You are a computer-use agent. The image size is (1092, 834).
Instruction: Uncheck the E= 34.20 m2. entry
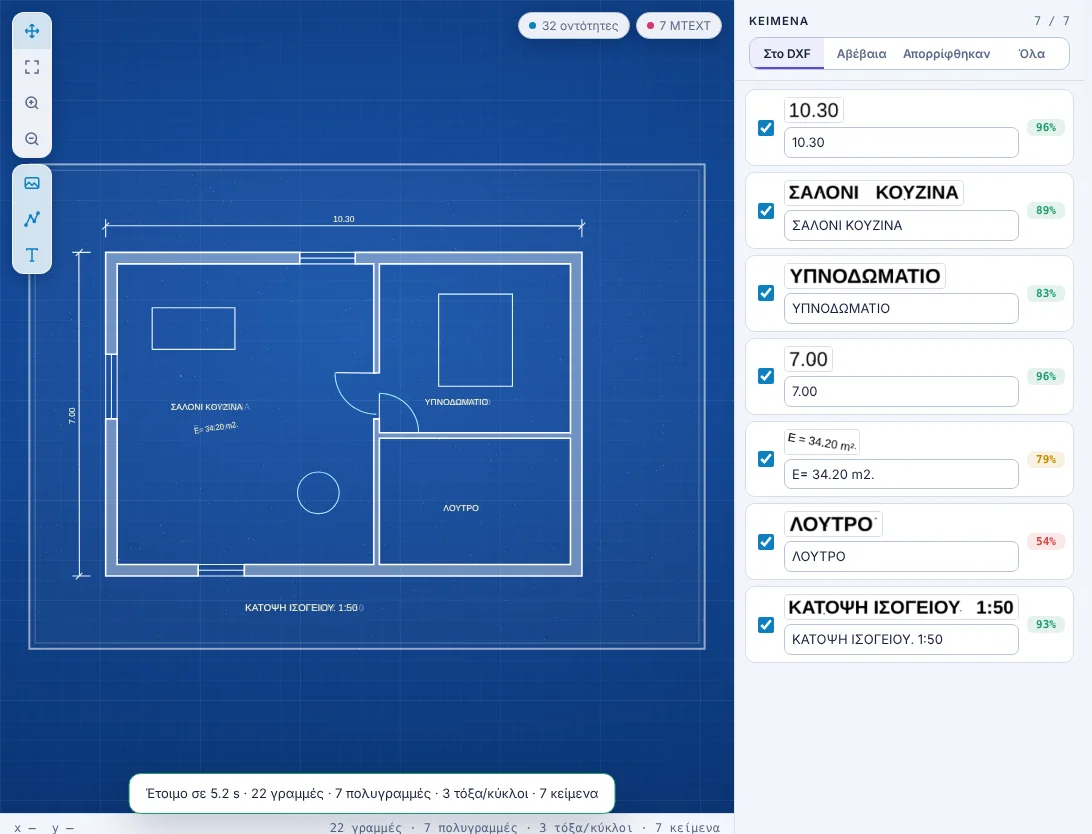click(766, 459)
